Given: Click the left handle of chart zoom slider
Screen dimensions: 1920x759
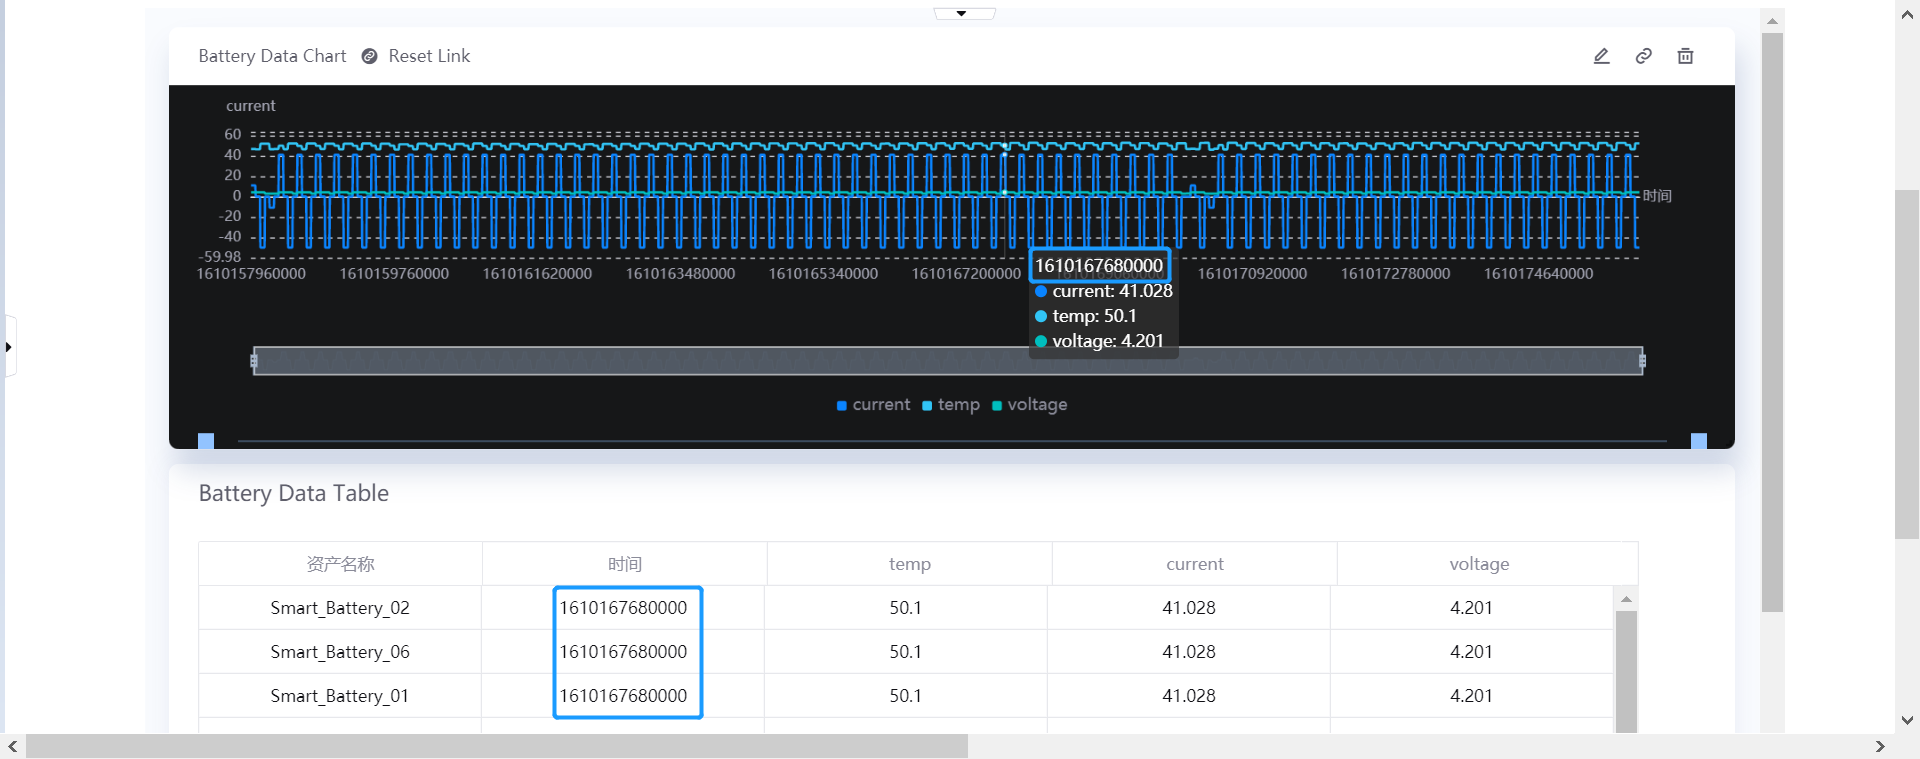Looking at the screenshot, I should 254,361.
